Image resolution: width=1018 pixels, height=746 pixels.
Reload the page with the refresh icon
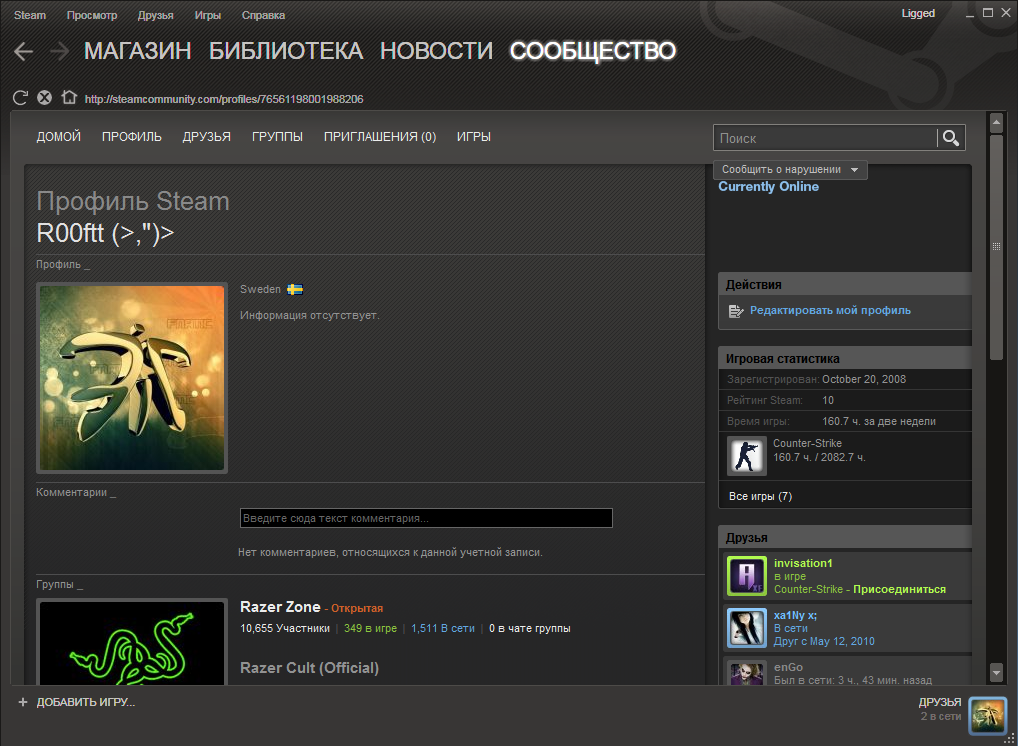[20, 98]
